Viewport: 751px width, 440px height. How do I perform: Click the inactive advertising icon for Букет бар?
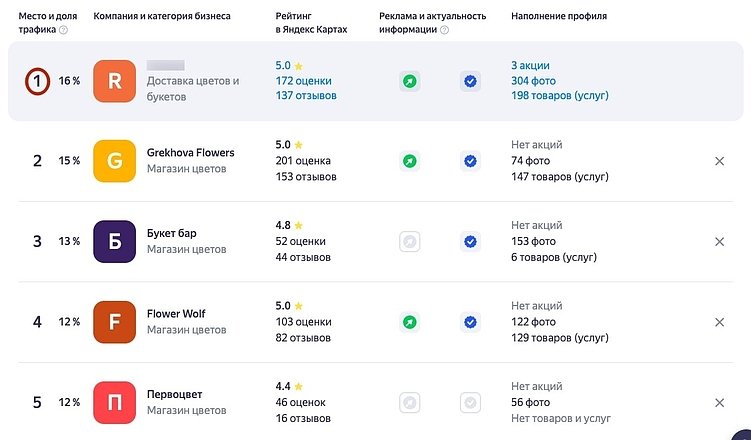(409, 241)
